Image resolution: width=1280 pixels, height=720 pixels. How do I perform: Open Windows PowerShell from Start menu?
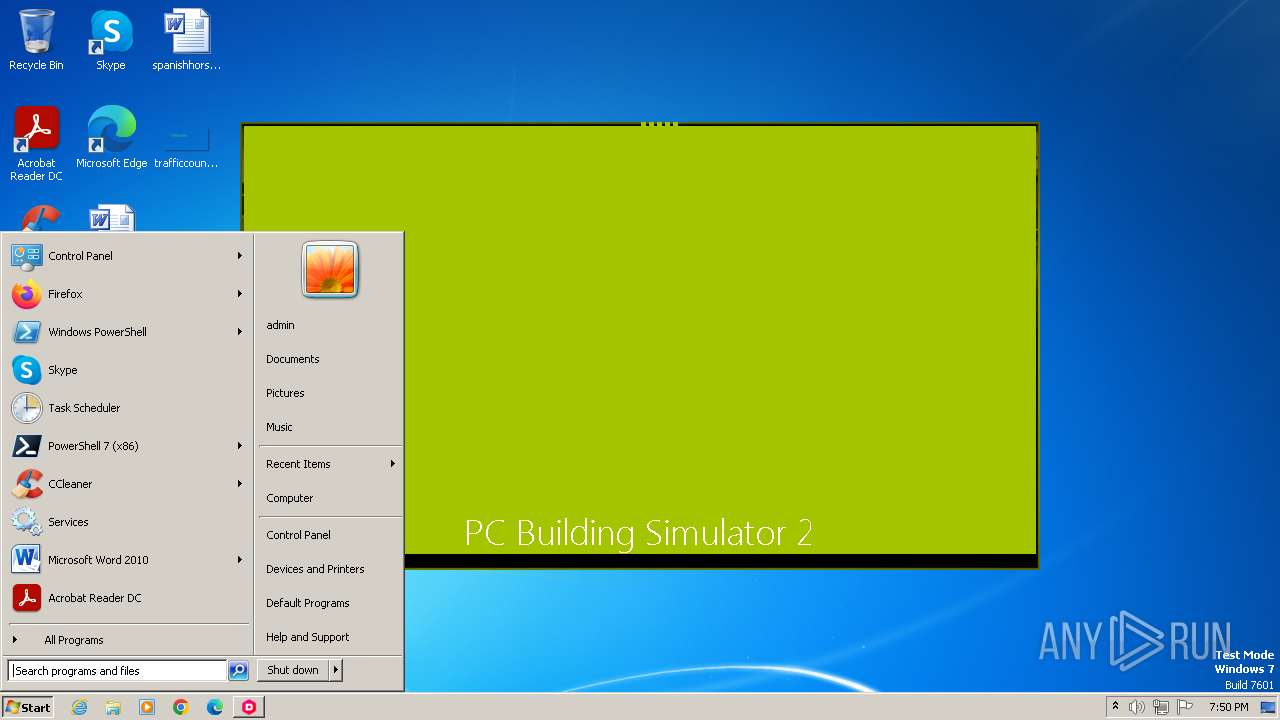[127, 332]
